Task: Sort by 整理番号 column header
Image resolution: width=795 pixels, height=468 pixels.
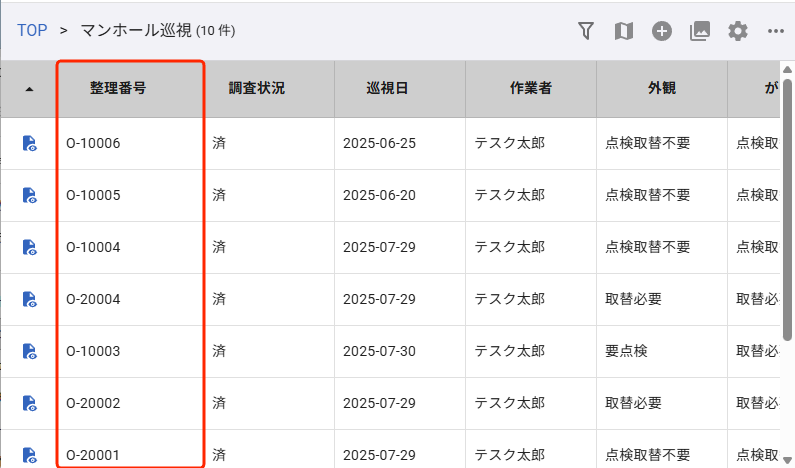Action: (x=118, y=88)
